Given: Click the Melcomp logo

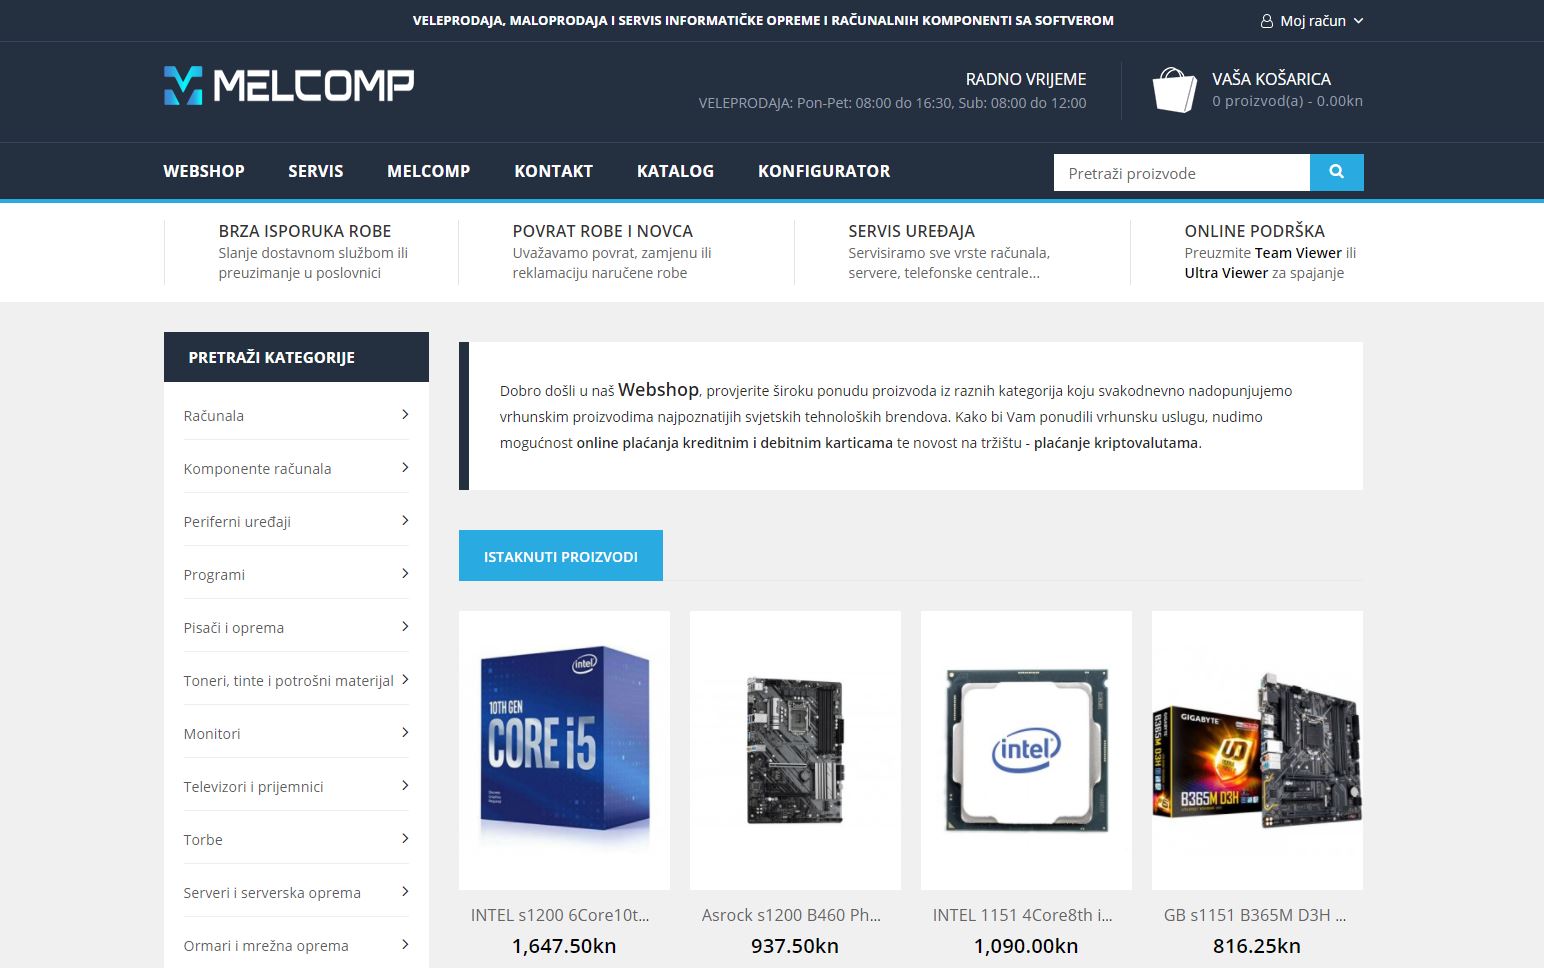Looking at the screenshot, I should click(x=289, y=86).
